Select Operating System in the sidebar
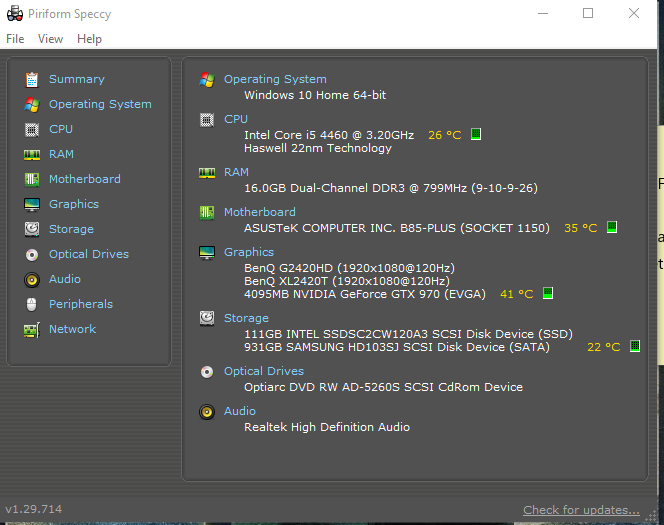664x525 pixels. click(x=100, y=104)
